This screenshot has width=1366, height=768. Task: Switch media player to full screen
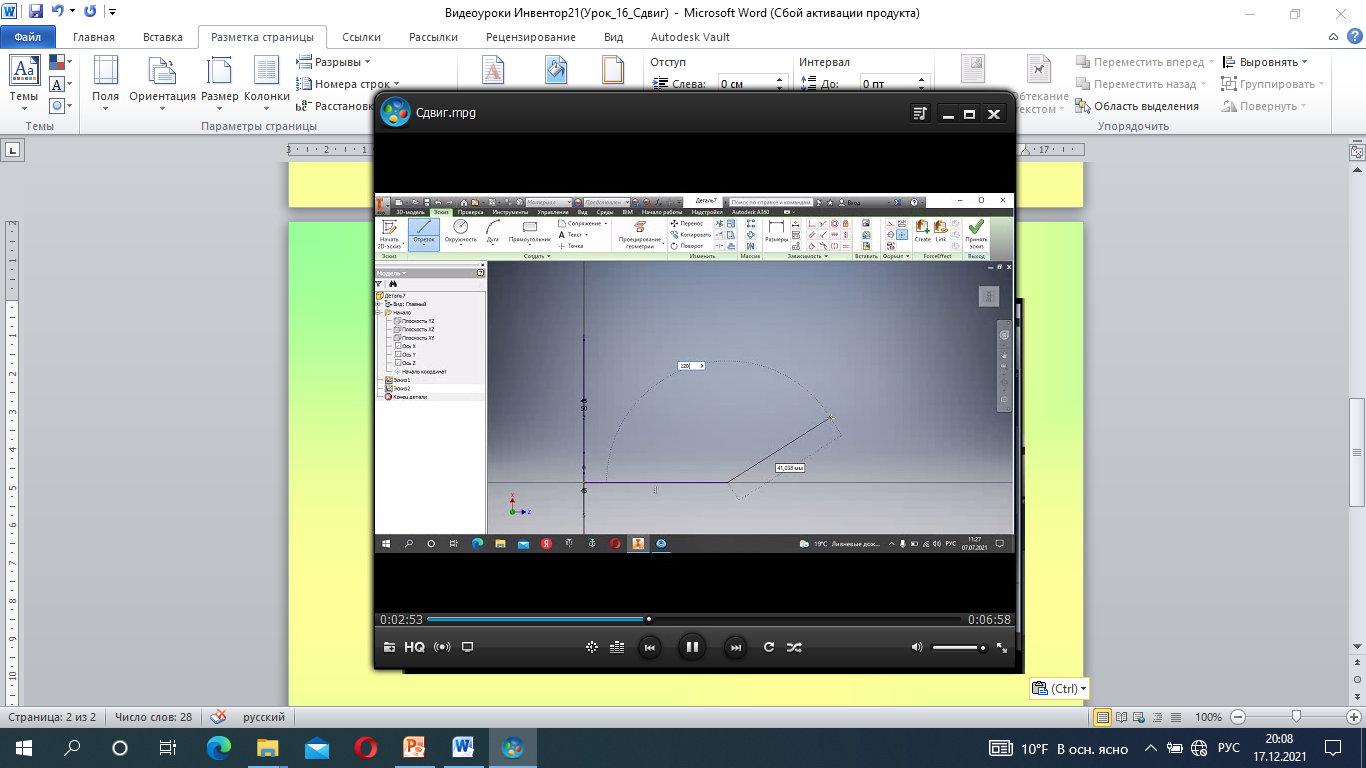point(1002,647)
